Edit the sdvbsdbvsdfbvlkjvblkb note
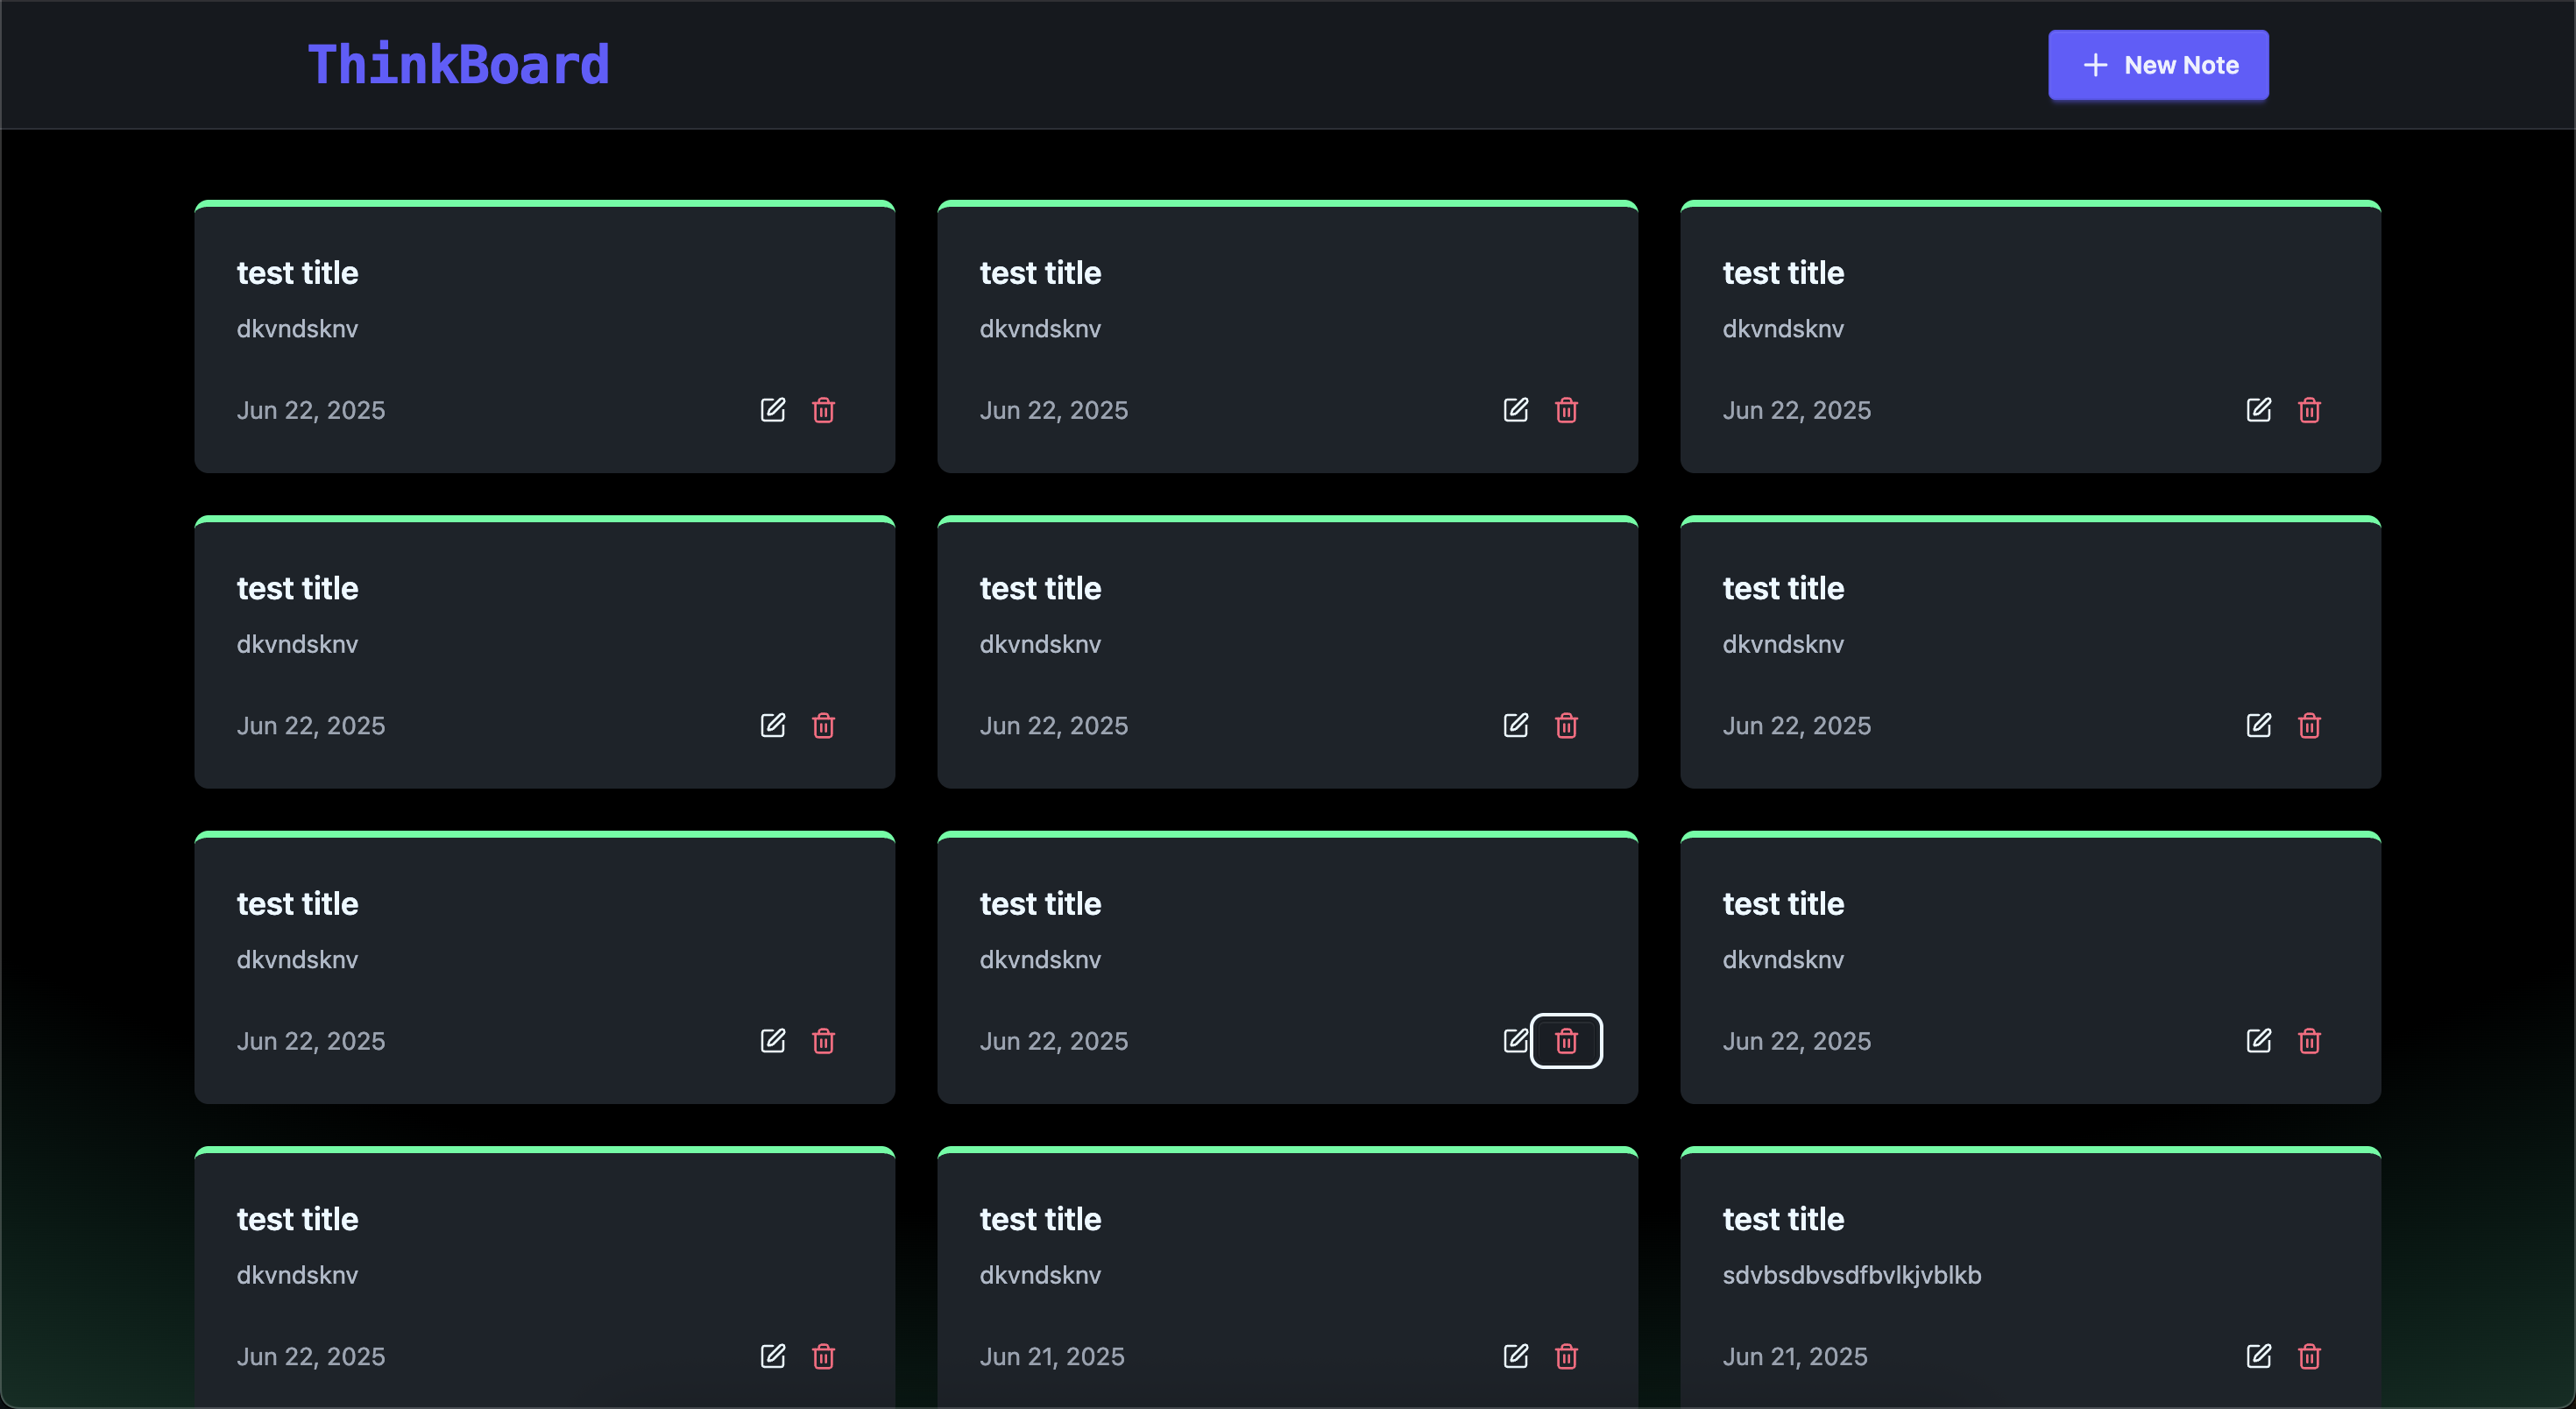Viewport: 2576px width, 1409px height. pyautogui.click(x=2259, y=1356)
